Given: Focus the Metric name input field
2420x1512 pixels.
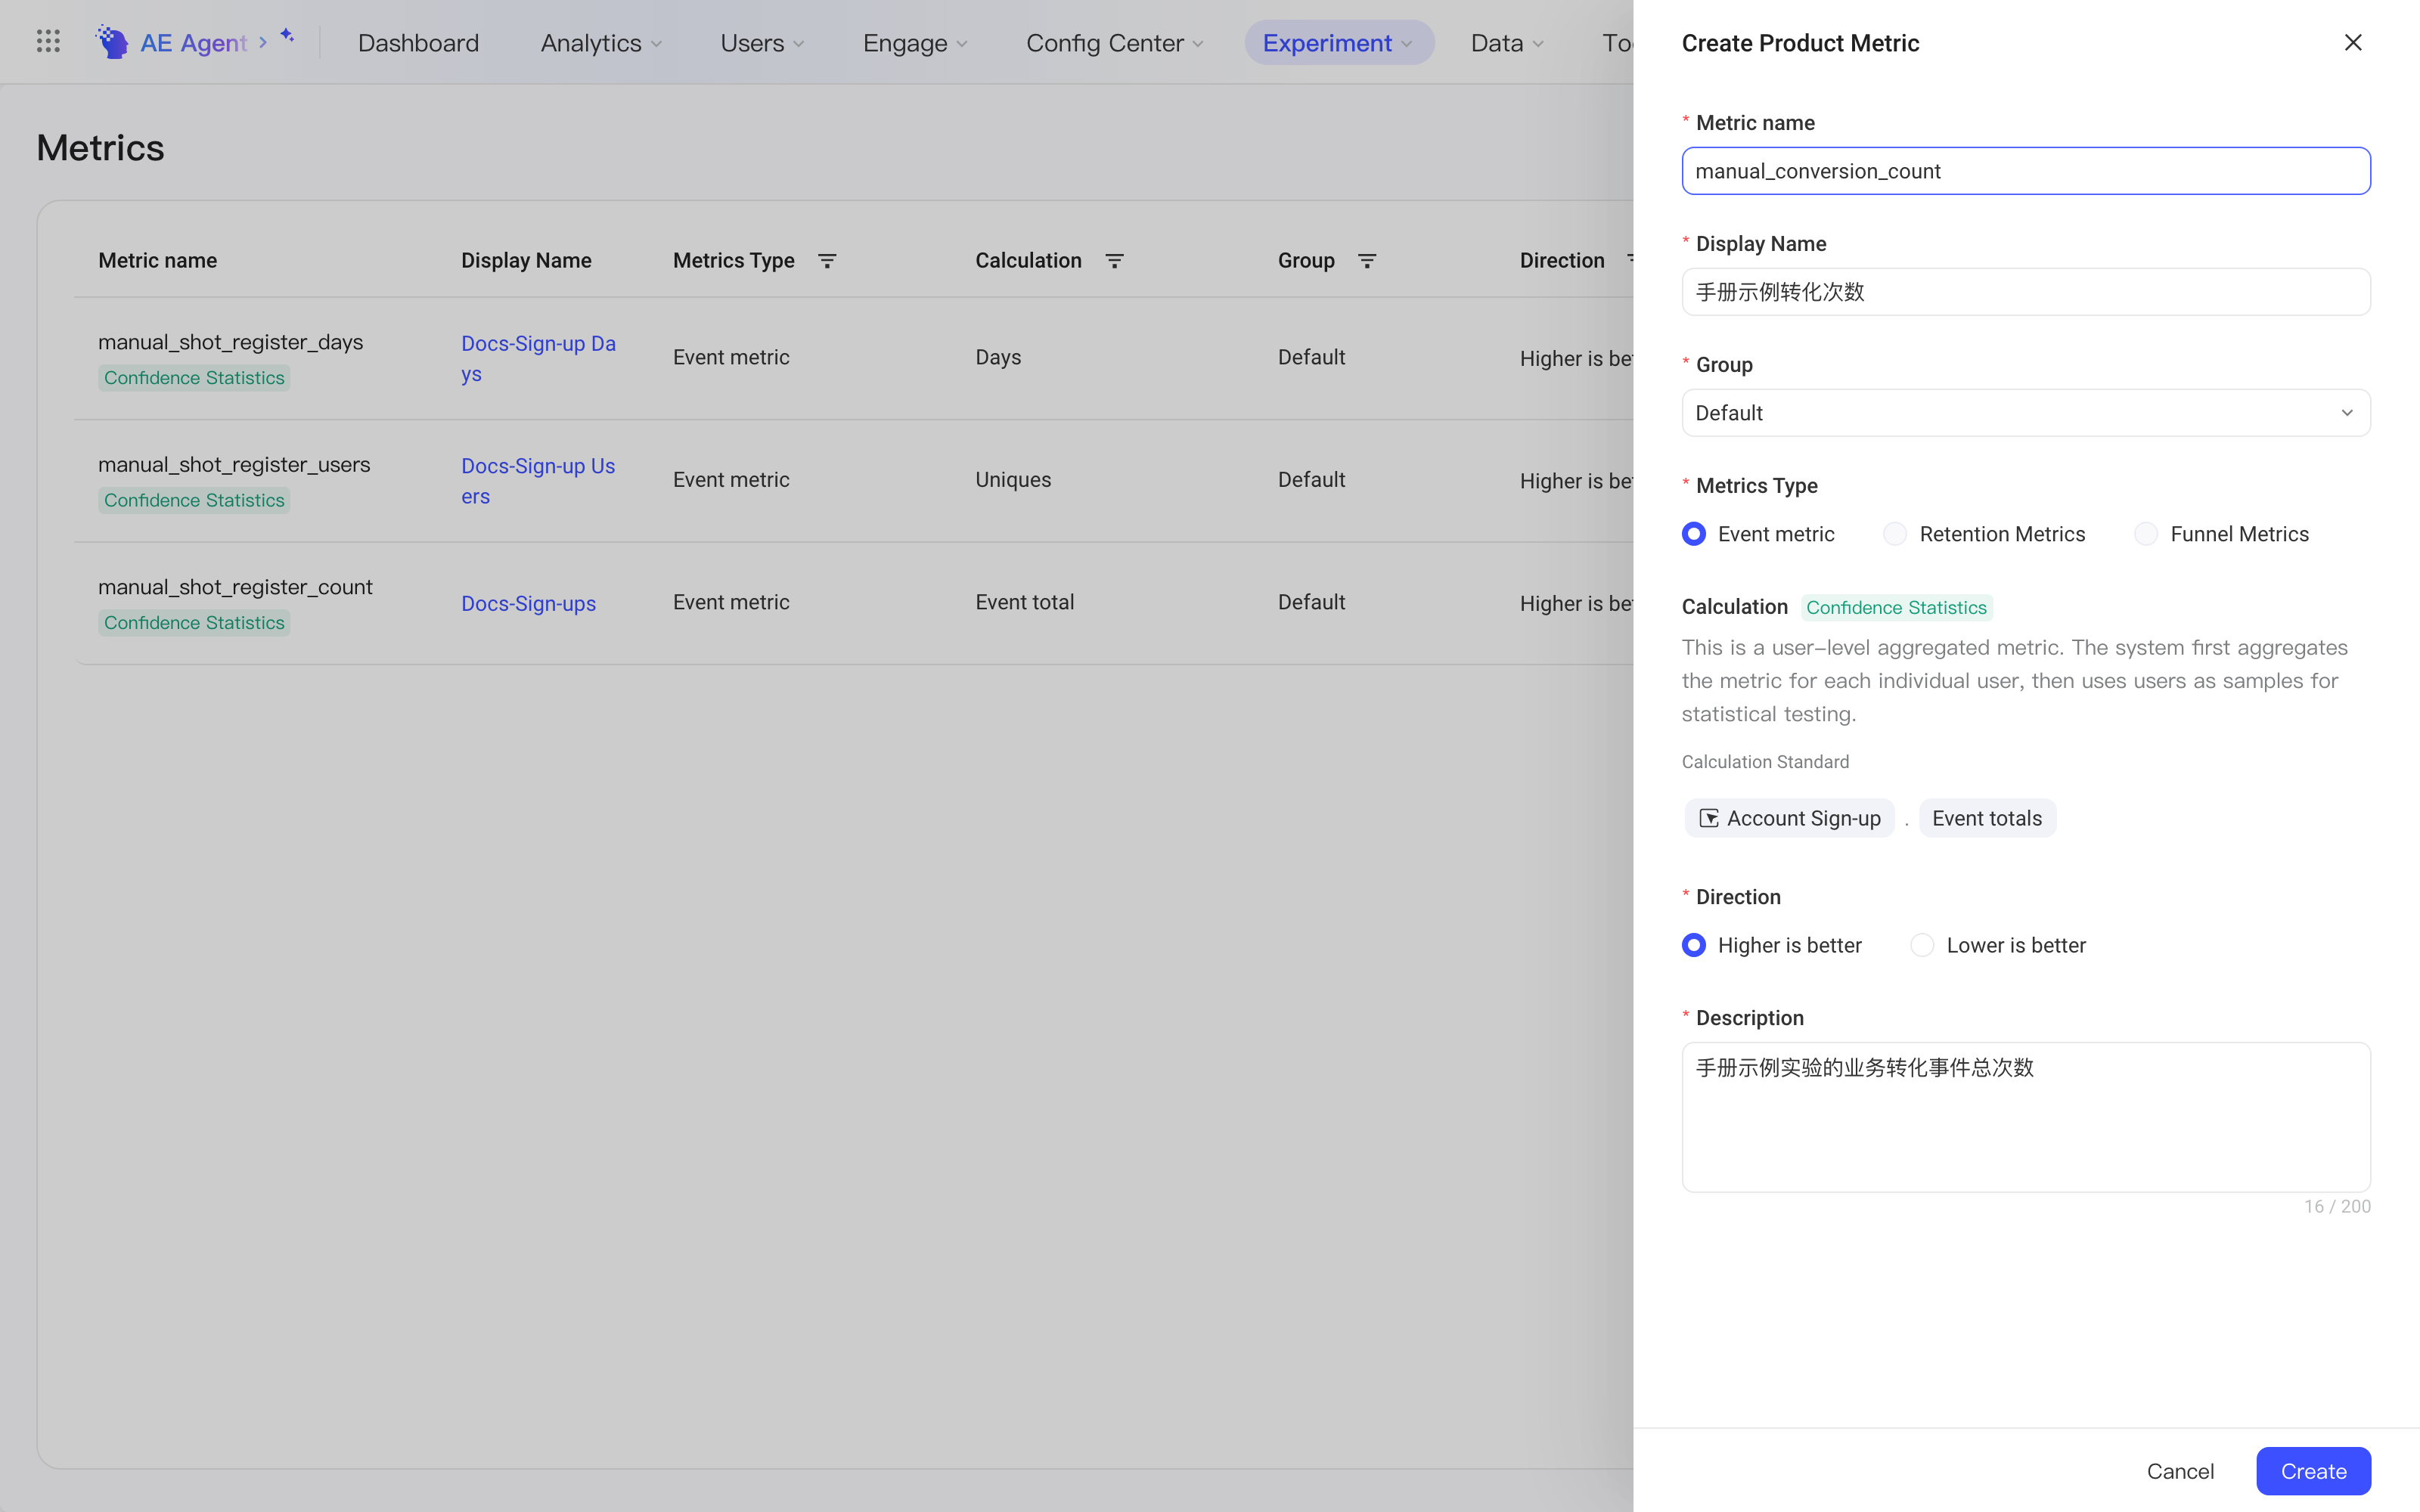Looking at the screenshot, I should click(2026, 171).
